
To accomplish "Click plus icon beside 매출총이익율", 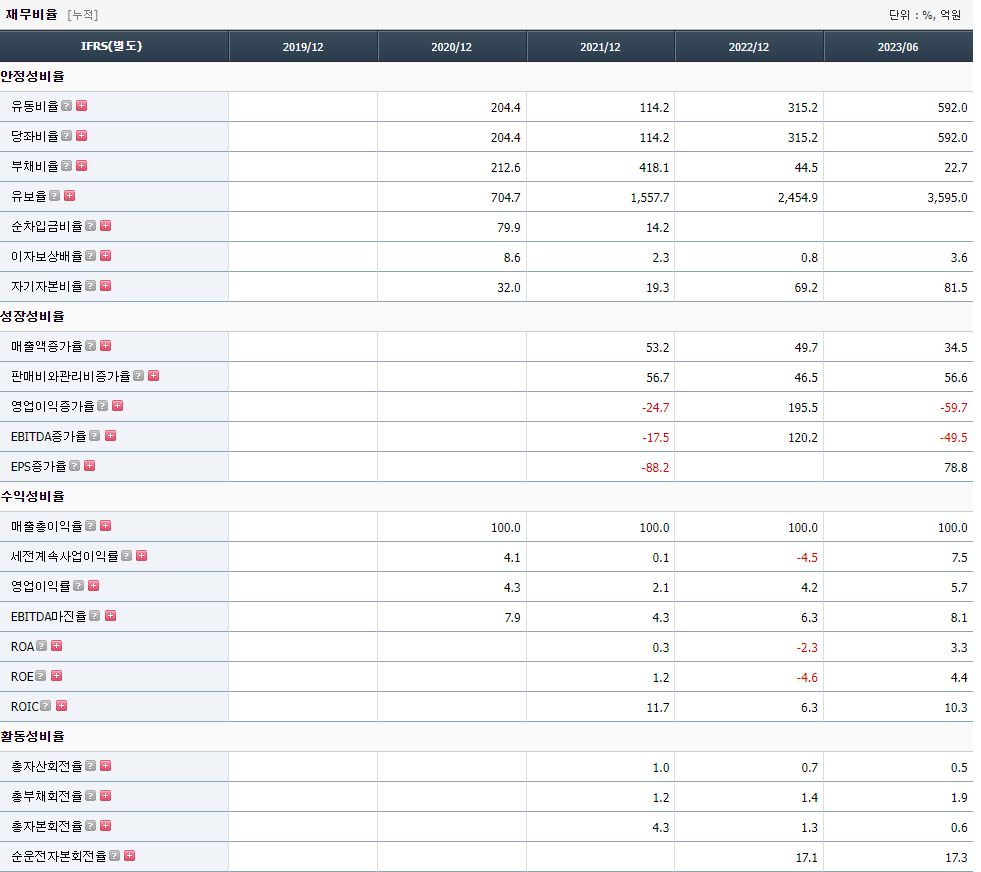I will pyautogui.click(x=106, y=526).
